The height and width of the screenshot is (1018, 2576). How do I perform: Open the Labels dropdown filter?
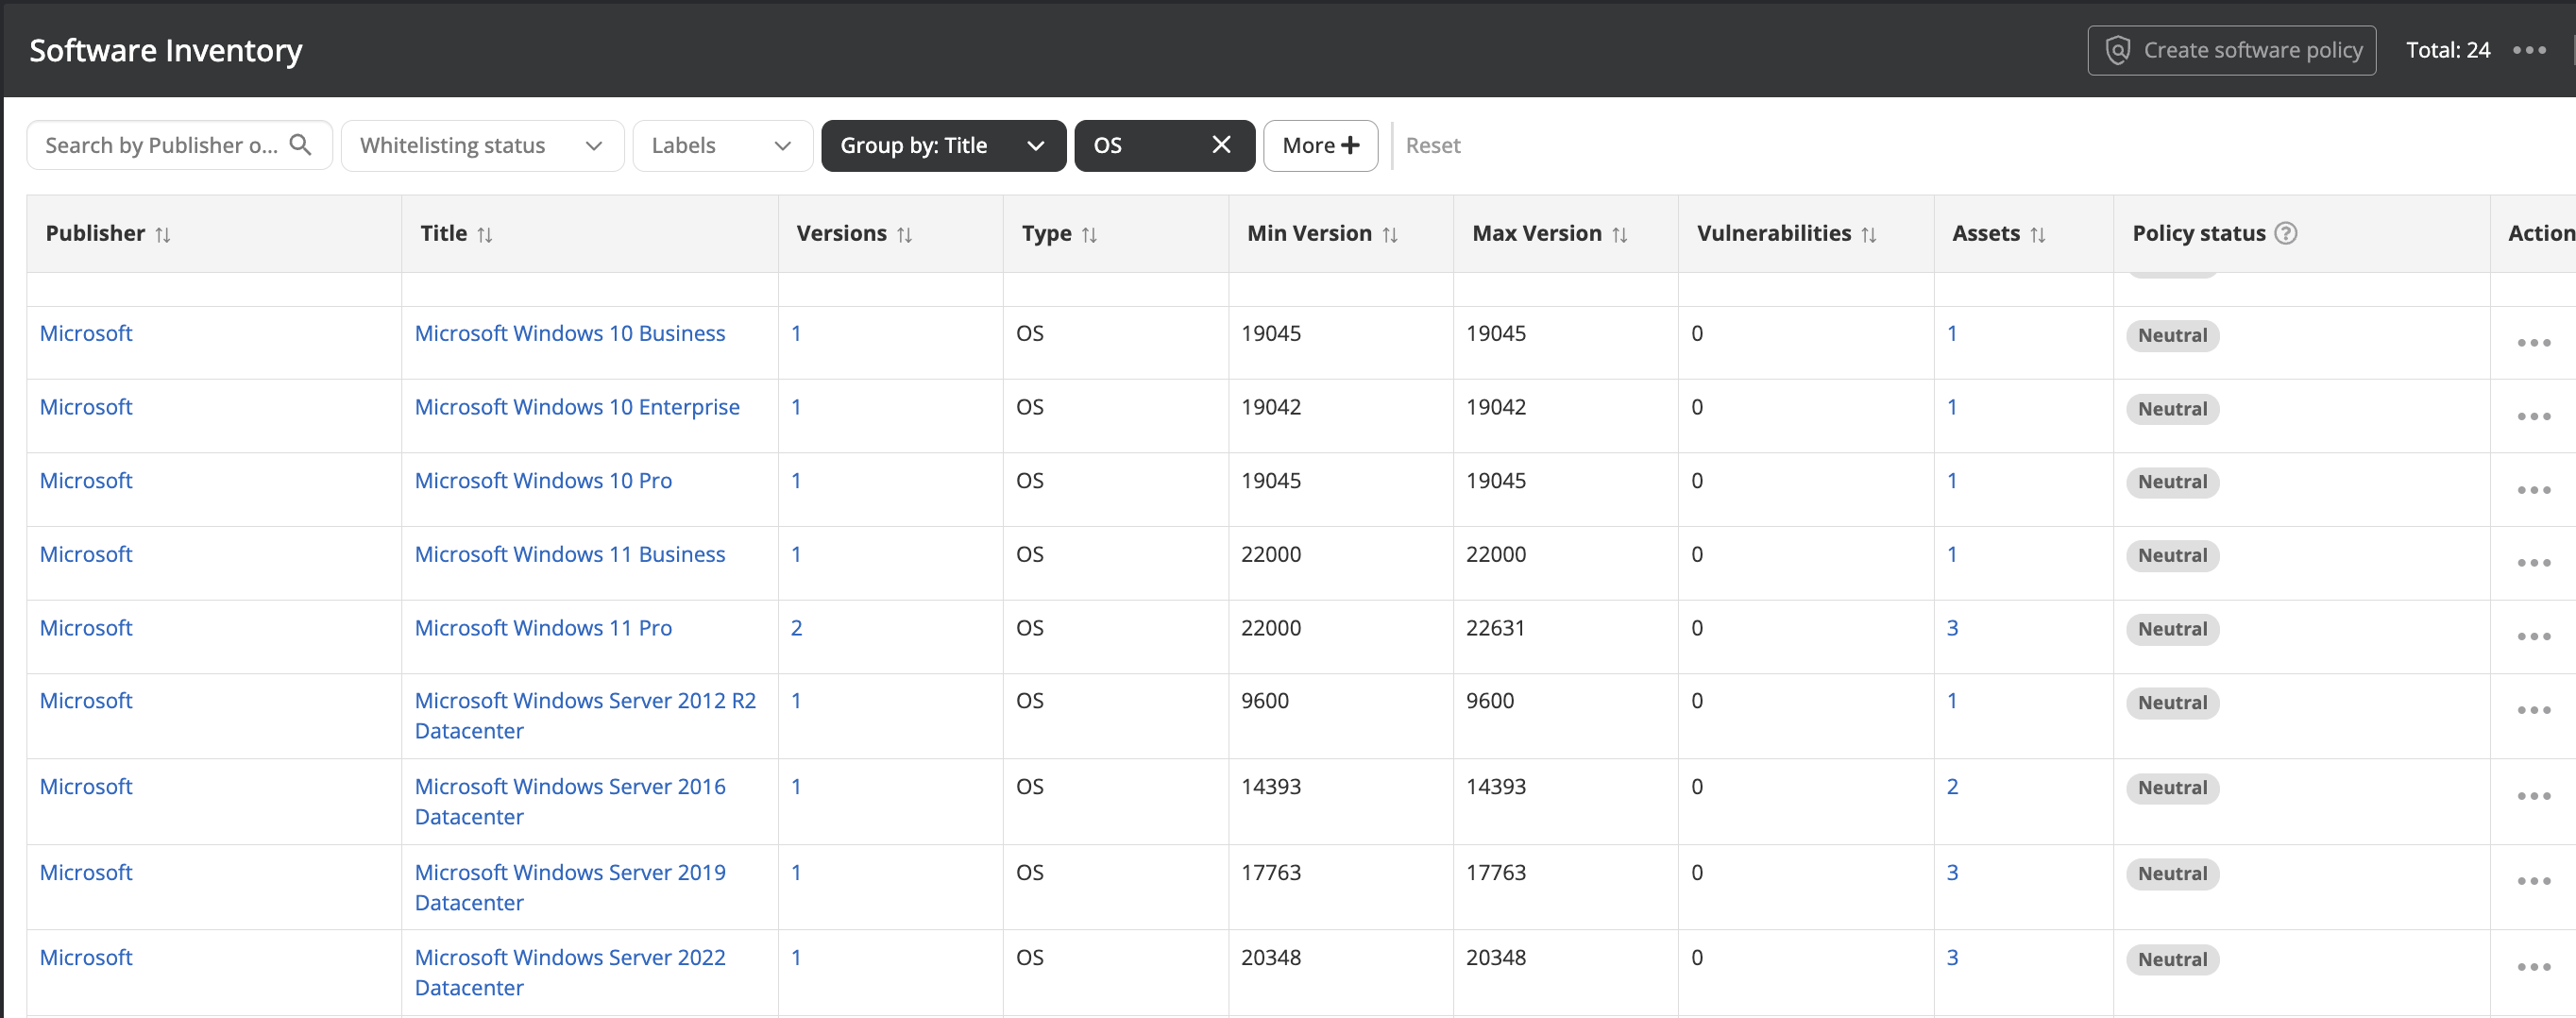[721, 145]
